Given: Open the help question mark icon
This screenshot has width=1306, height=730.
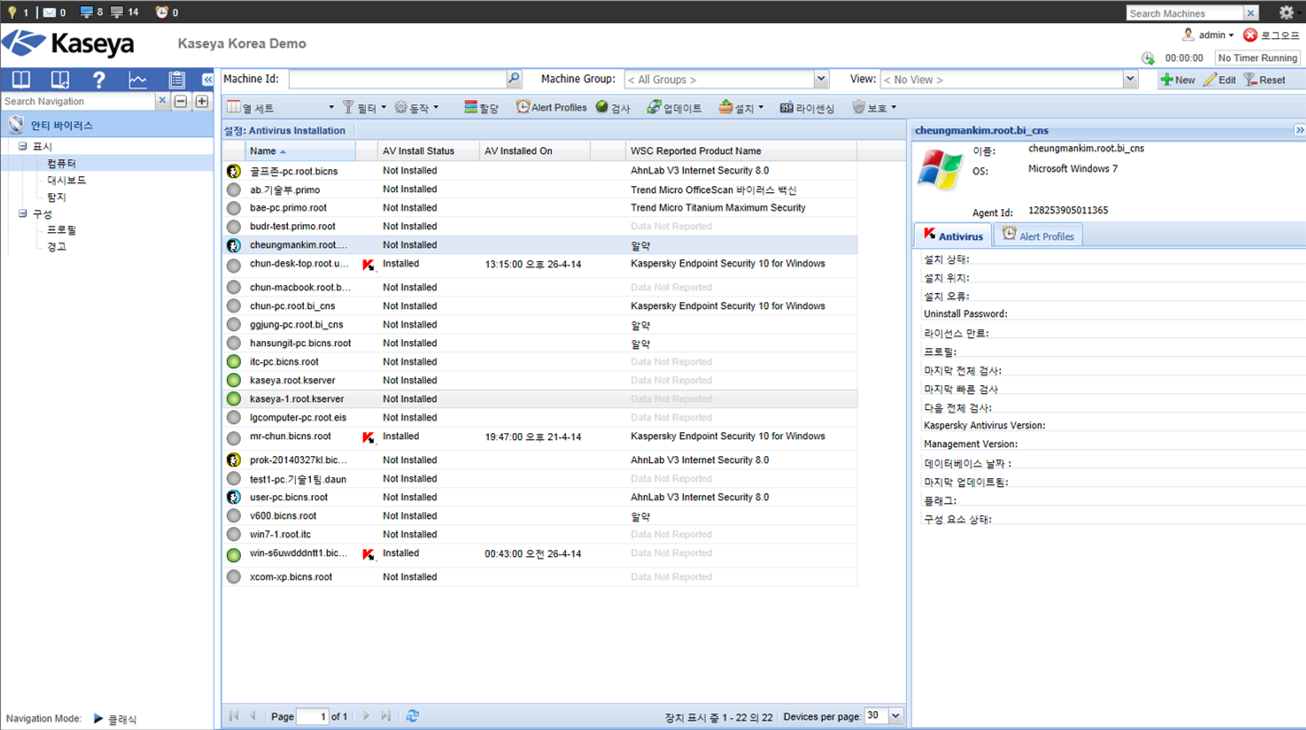Looking at the screenshot, I should tap(98, 80).
